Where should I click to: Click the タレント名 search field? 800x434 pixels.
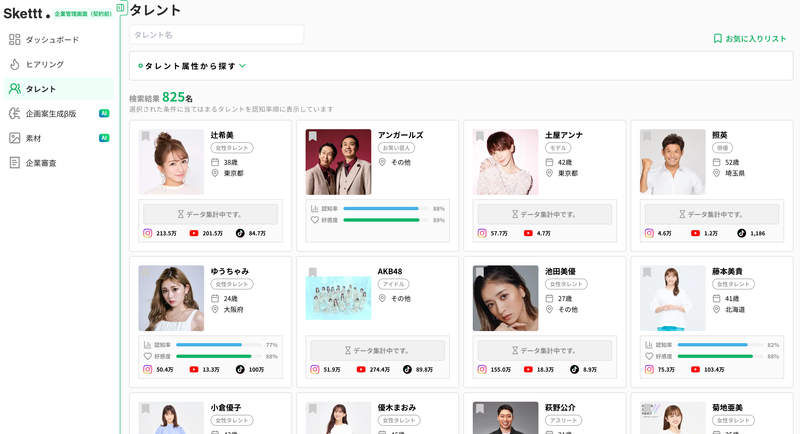[216, 35]
